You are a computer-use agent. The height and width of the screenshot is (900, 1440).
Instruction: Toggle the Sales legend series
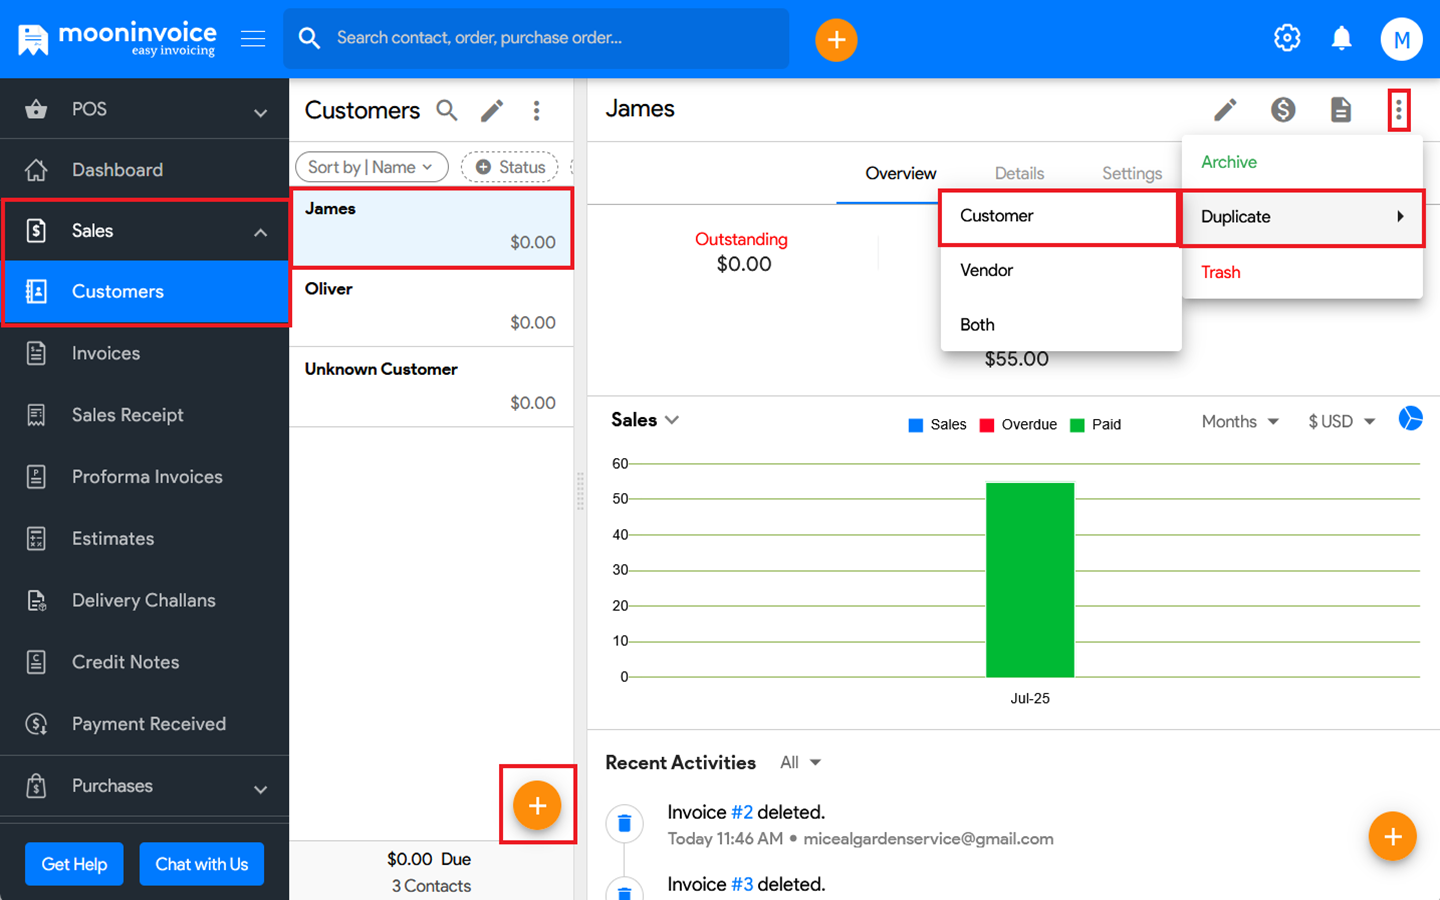pos(937,425)
